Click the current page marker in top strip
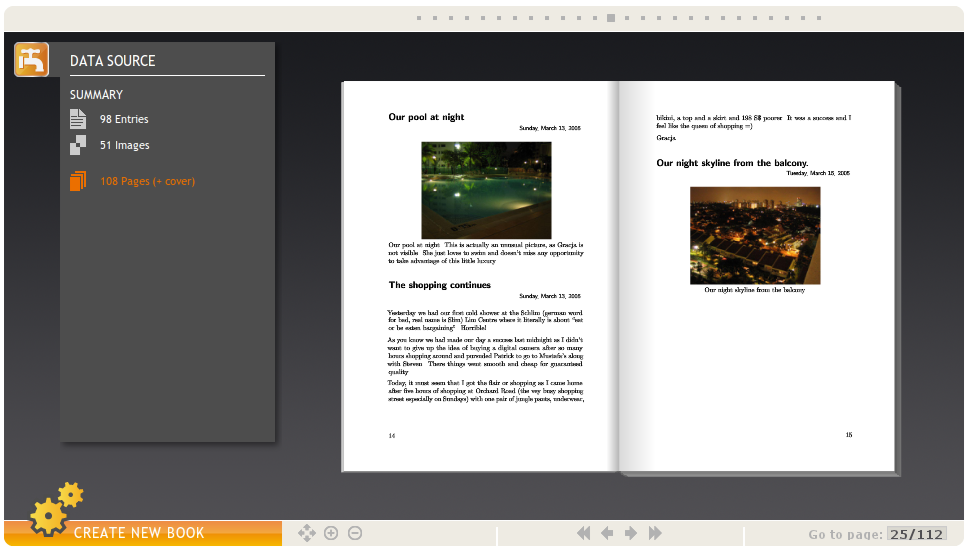 click(611, 18)
